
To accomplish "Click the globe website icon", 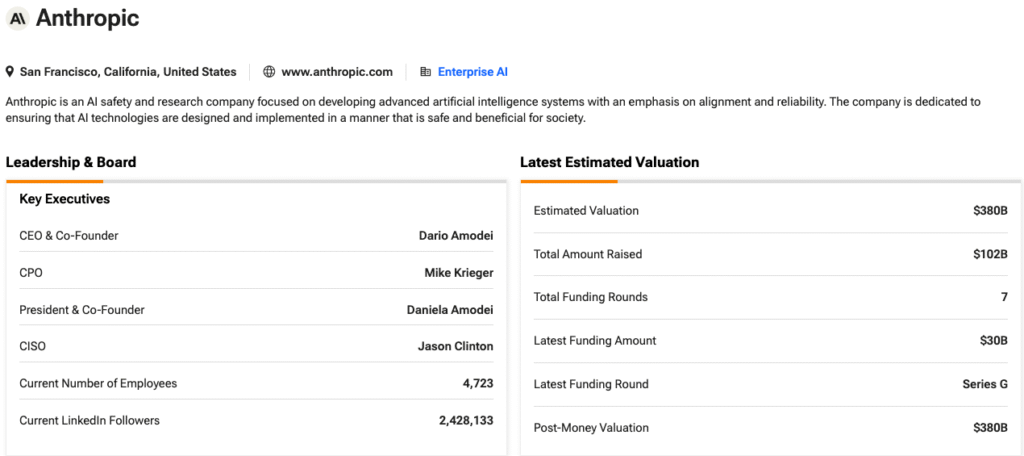I will click(269, 72).
